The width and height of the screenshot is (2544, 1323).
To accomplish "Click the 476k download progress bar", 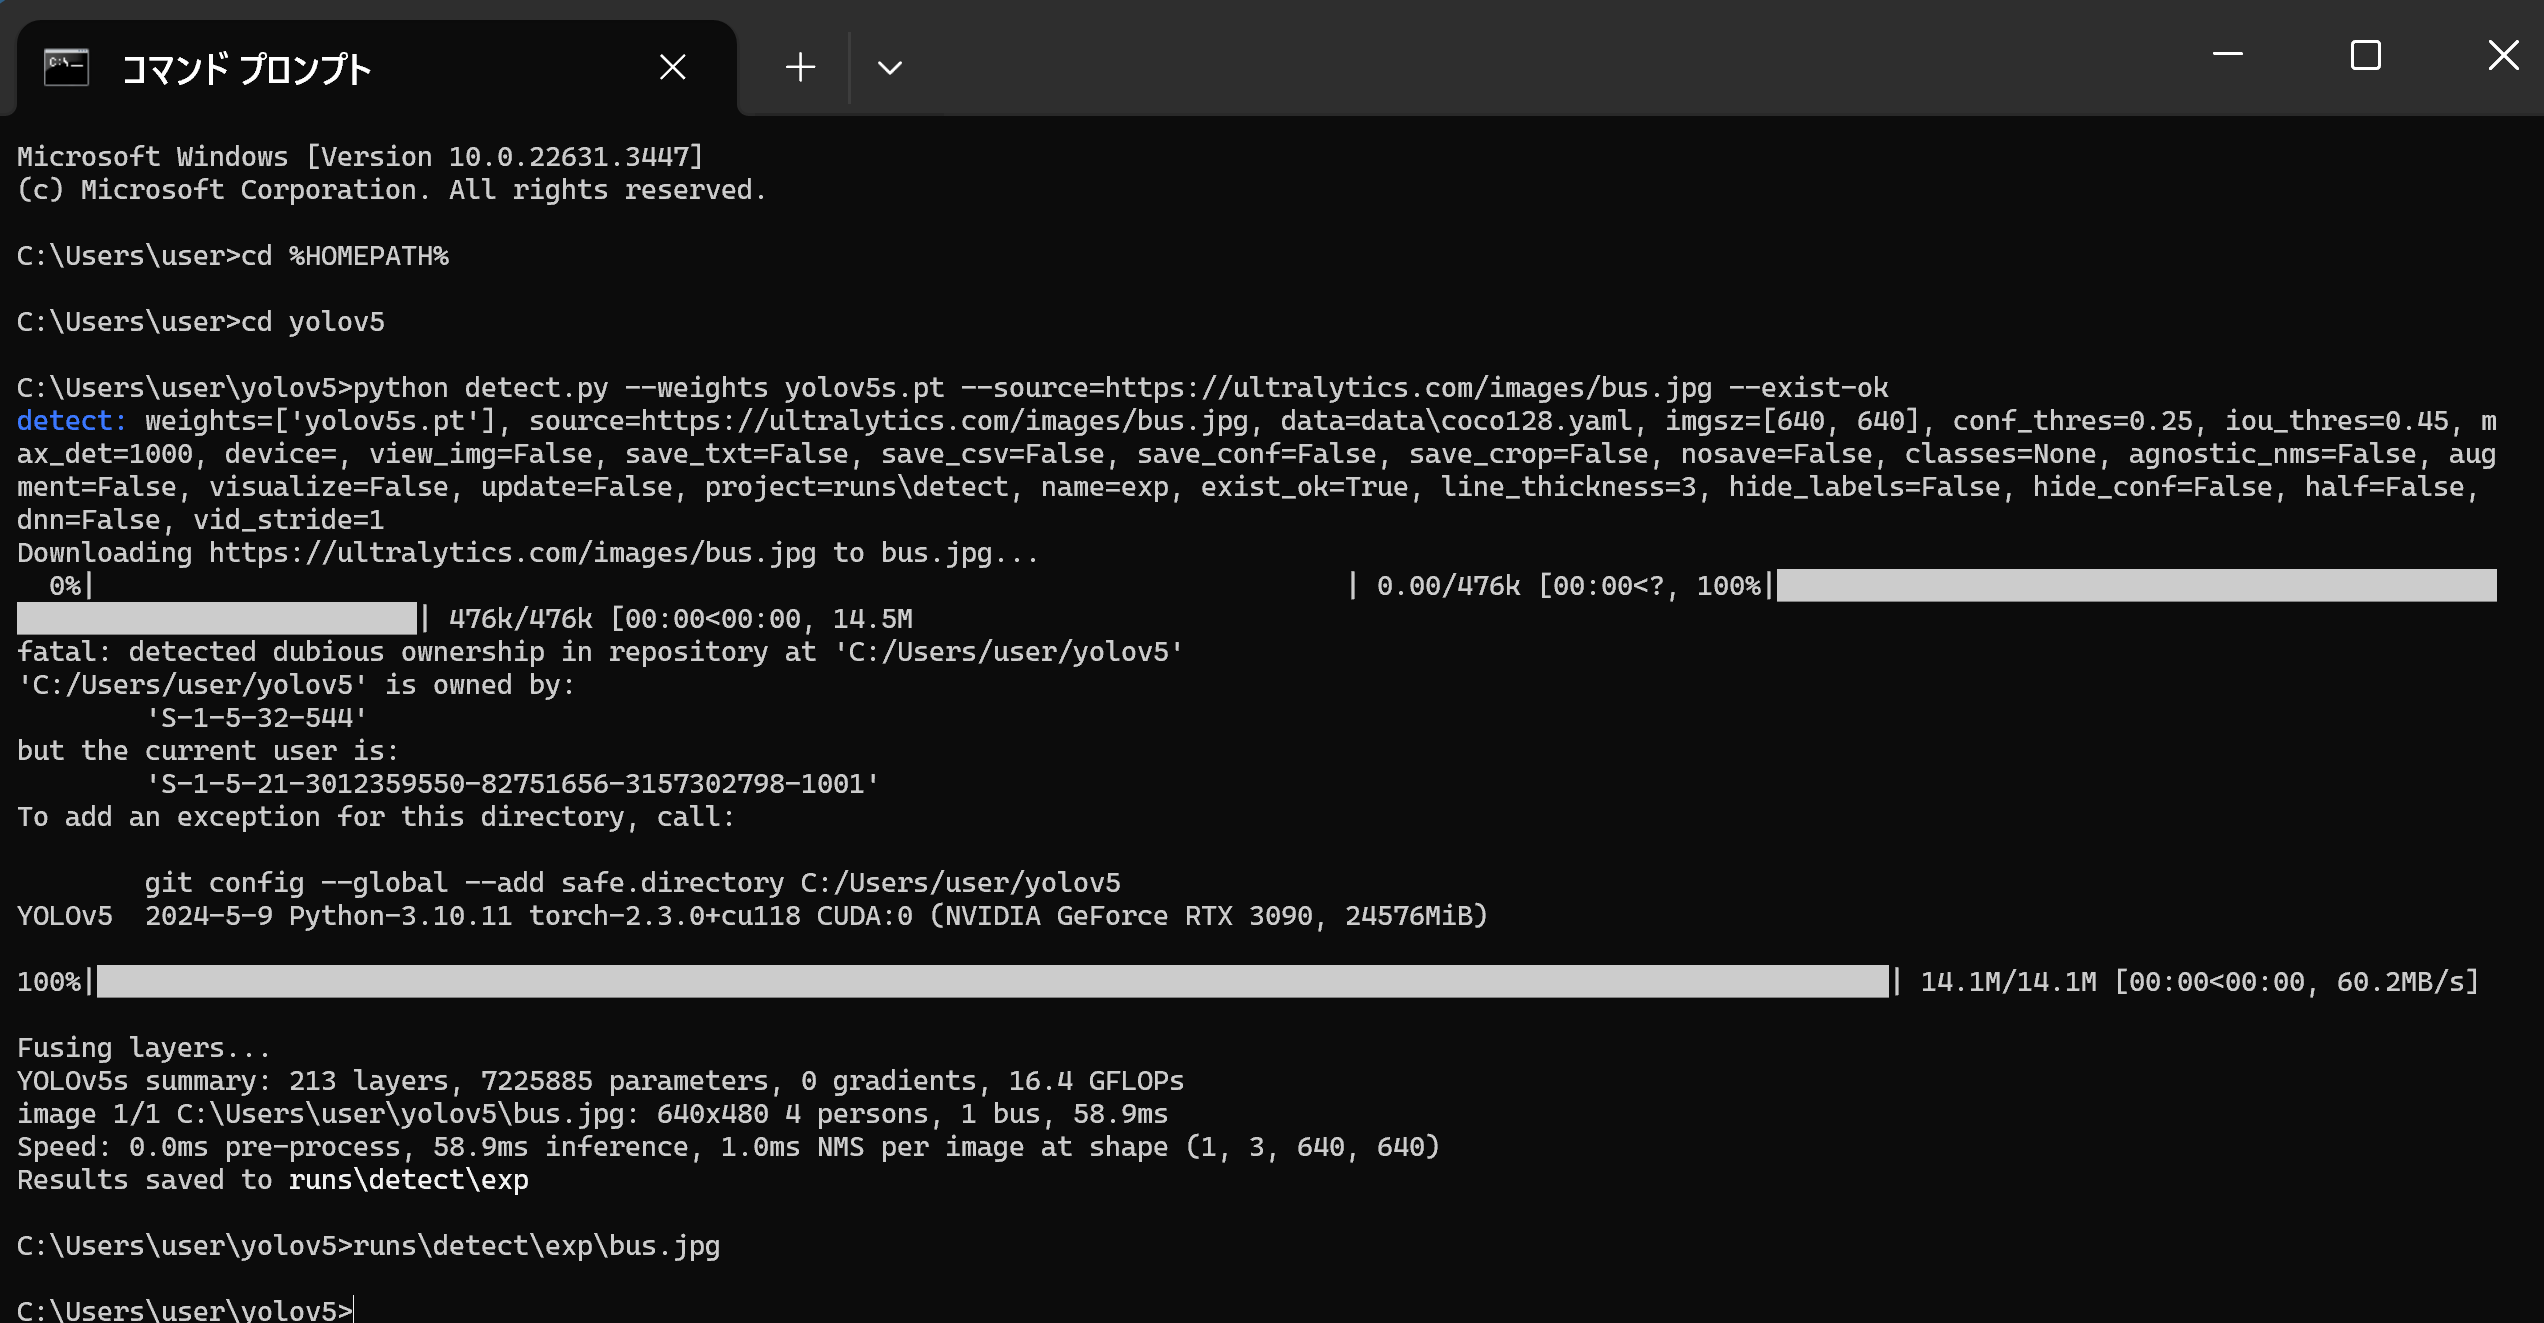I will pos(2137,585).
